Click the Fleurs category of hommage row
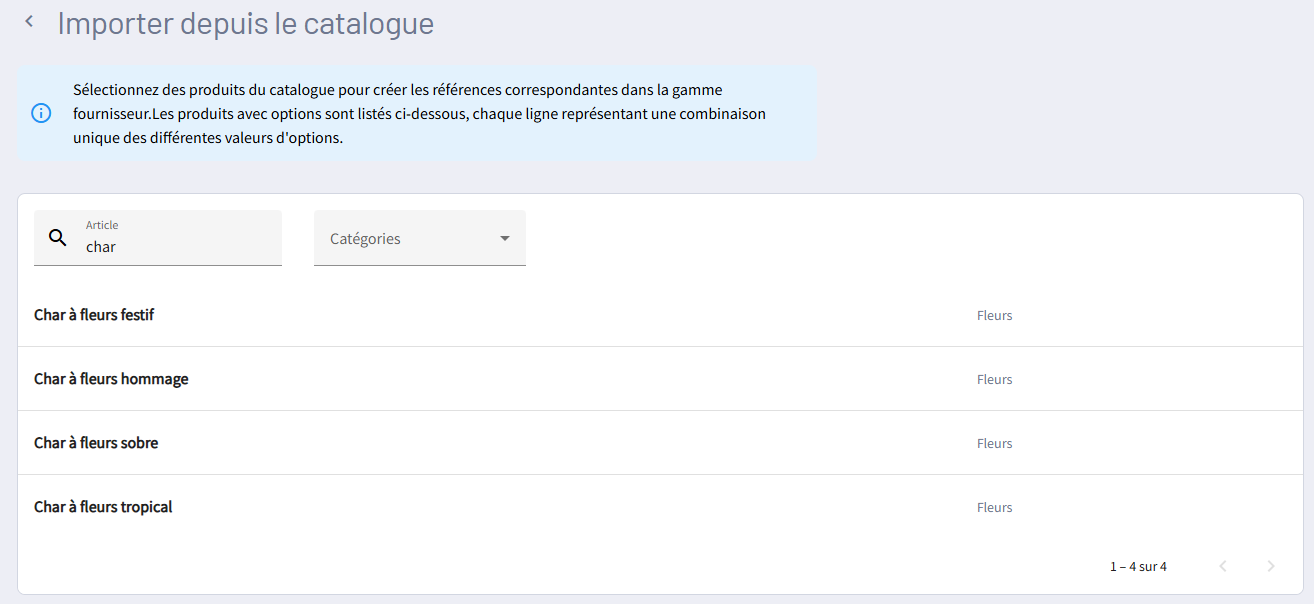The image size is (1314, 604). [994, 380]
